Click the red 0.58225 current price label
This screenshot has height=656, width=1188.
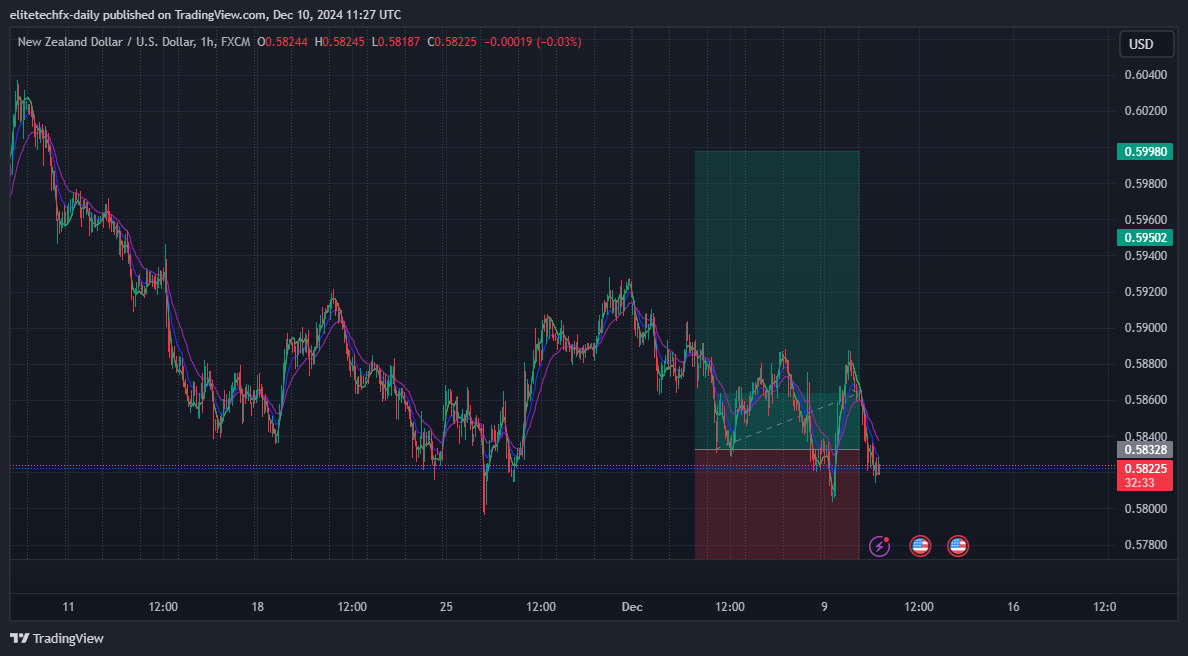click(1145, 469)
